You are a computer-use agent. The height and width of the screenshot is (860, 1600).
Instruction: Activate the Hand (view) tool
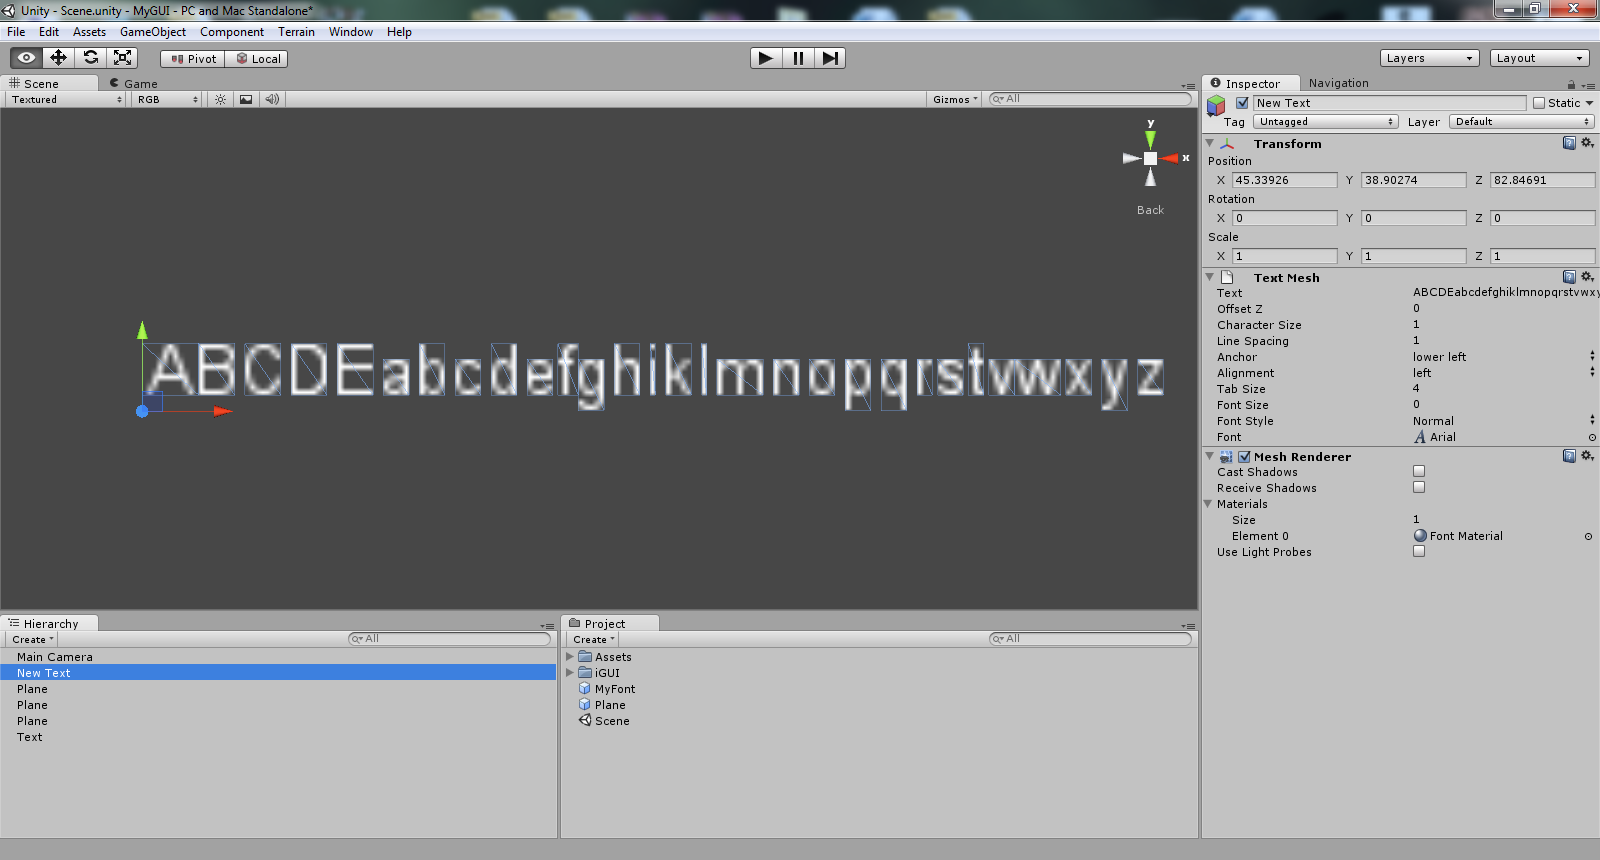pos(26,58)
